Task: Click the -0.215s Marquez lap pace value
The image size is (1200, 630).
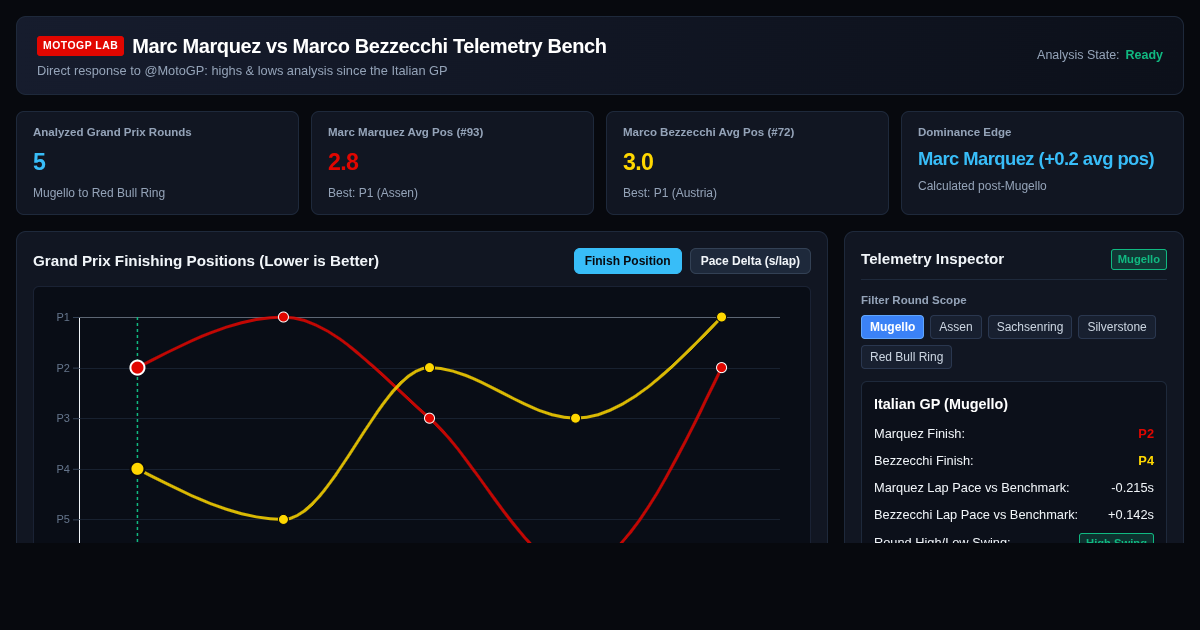Action: point(1132,488)
